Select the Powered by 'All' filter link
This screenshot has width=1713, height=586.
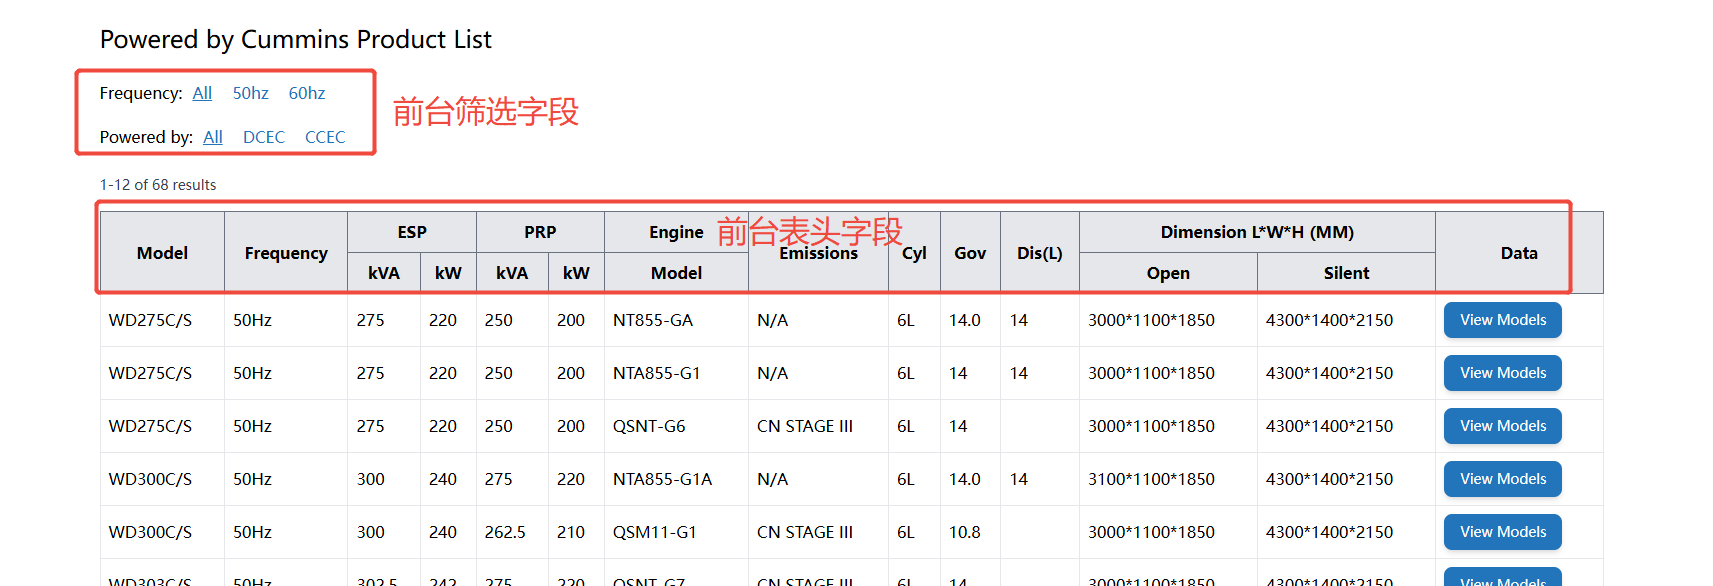tap(213, 137)
